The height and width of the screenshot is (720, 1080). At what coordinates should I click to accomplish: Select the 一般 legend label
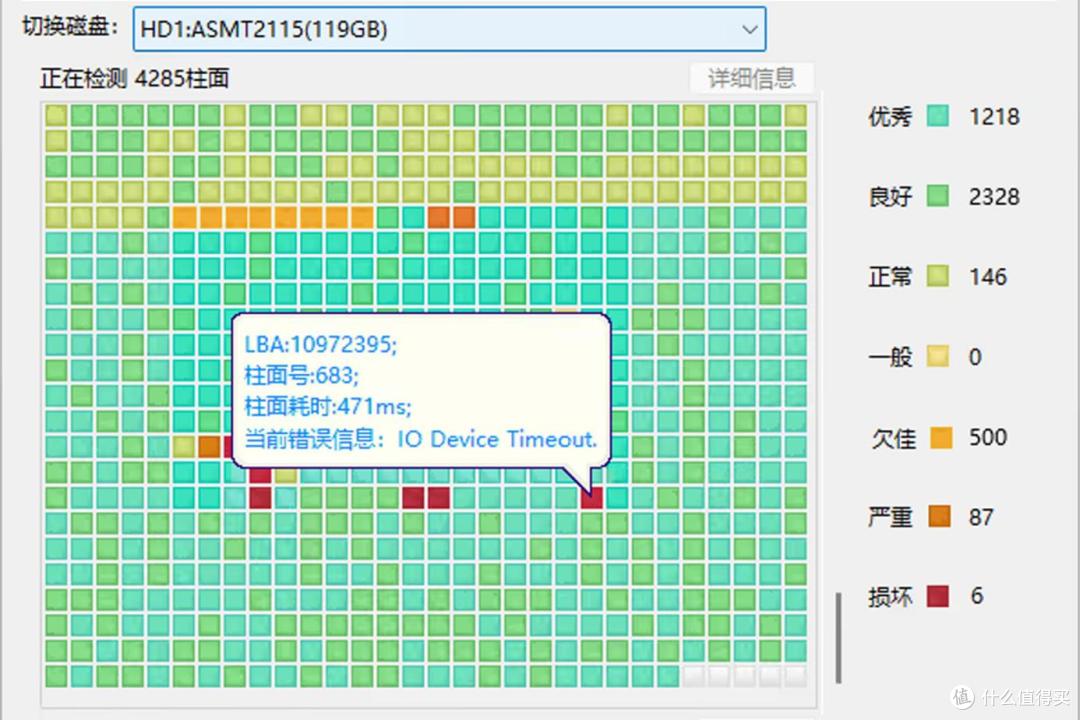tap(890, 357)
